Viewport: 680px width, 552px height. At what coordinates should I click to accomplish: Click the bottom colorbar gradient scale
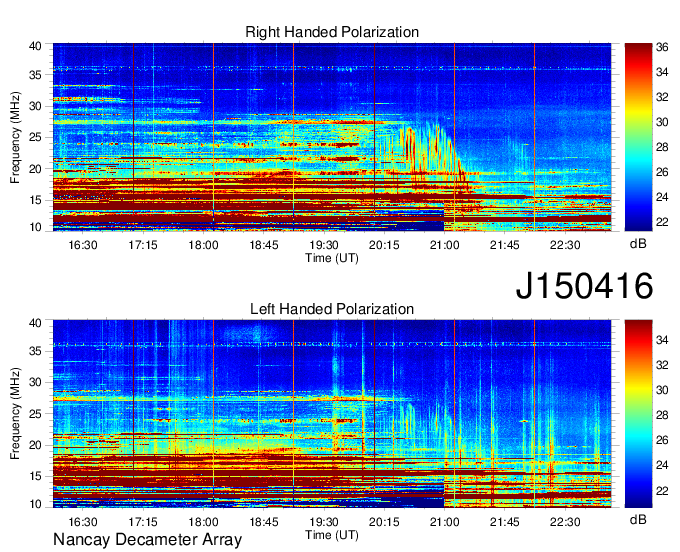pyautogui.click(x=638, y=414)
